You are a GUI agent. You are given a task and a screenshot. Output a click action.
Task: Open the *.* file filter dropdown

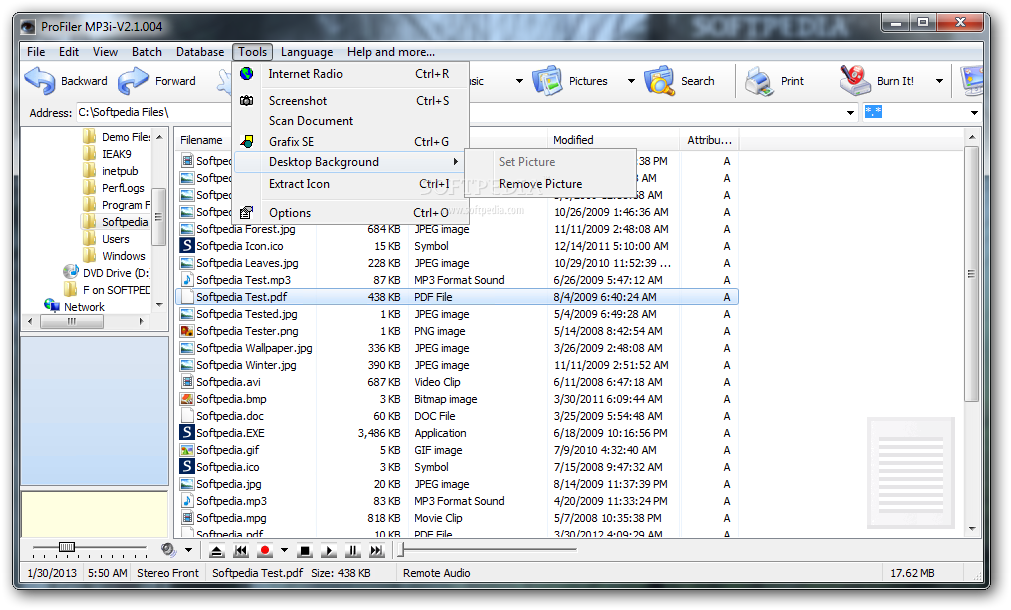(x=974, y=113)
